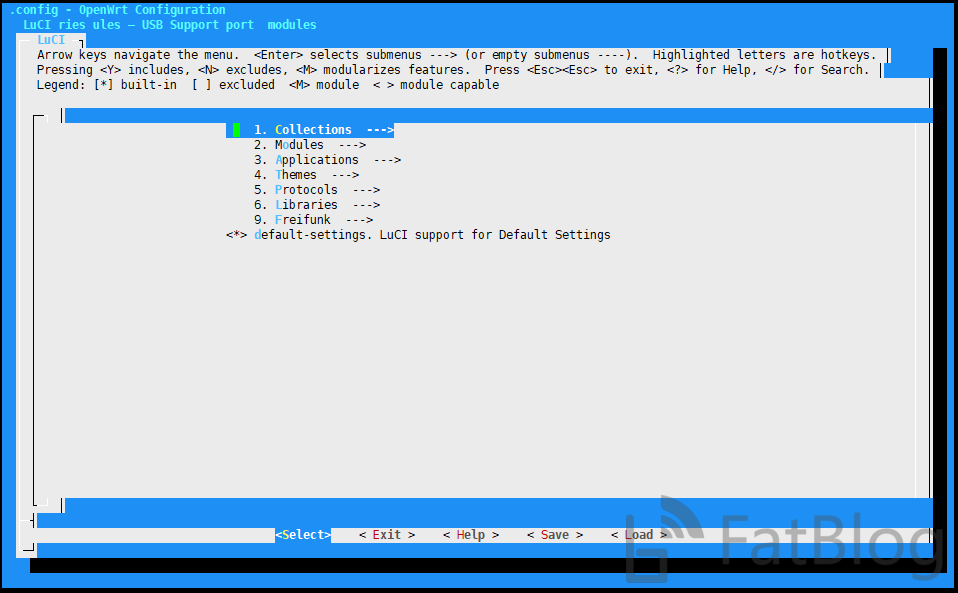This screenshot has height=593, width=958.
Task: Click the < Load > button
Action: (x=639, y=534)
